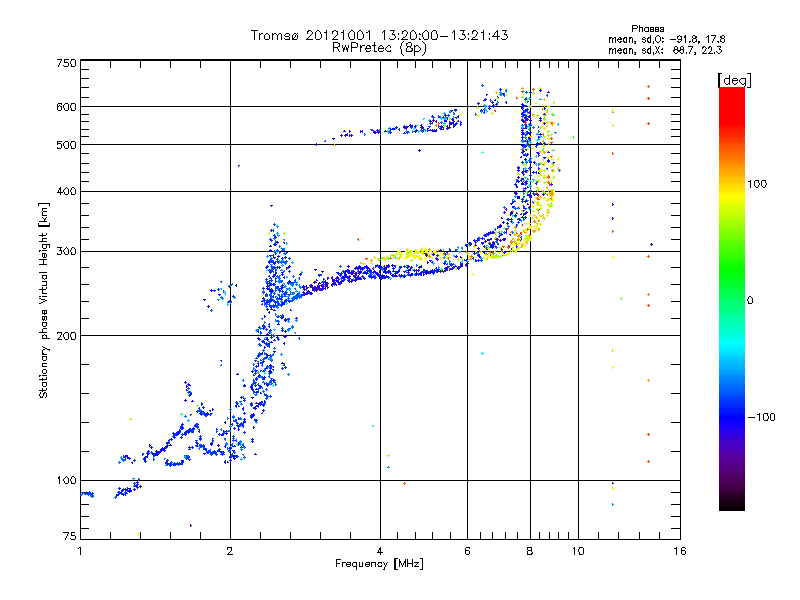Screen dimensions: 800x600
Task: Click the phase color scale bar
Action: tap(732, 298)
